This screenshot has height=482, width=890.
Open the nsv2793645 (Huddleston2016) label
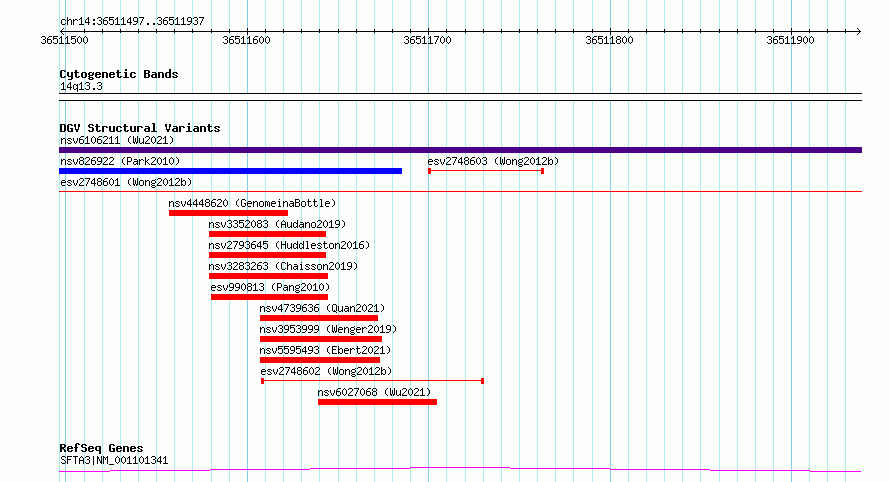289,245
